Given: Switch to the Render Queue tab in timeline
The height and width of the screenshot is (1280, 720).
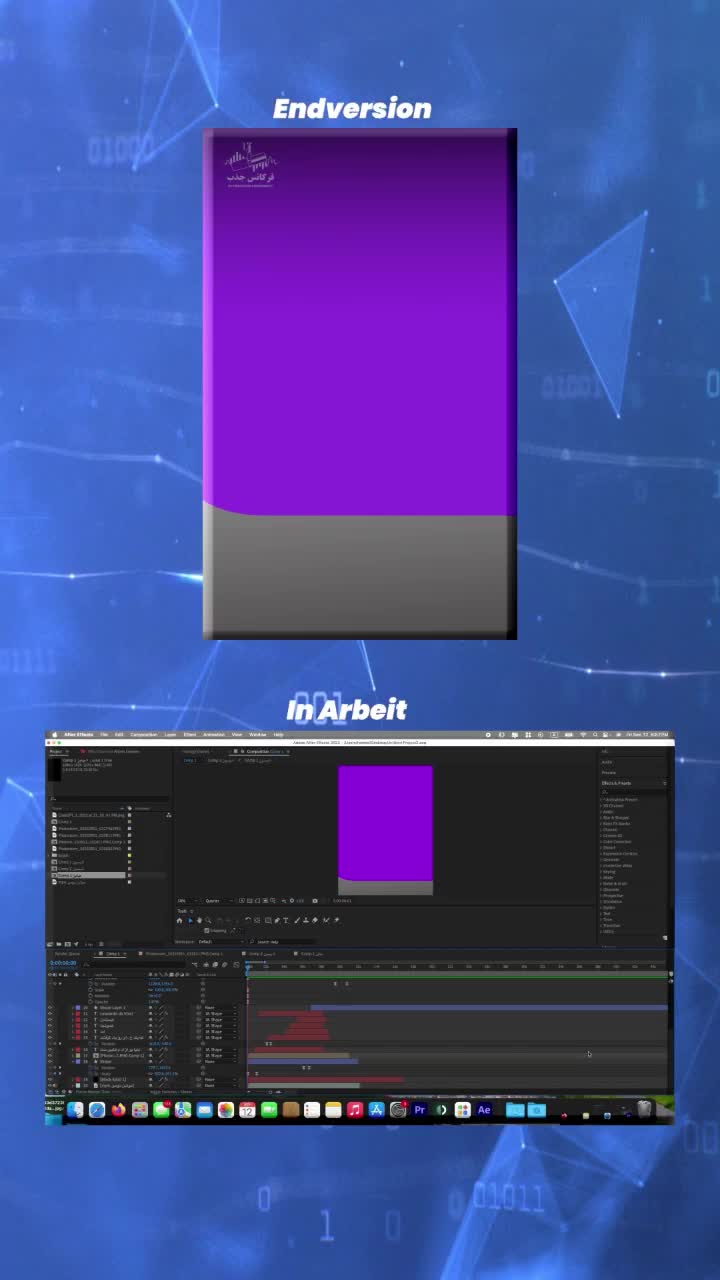Looking at the screenshot, I should pos(67,954).
